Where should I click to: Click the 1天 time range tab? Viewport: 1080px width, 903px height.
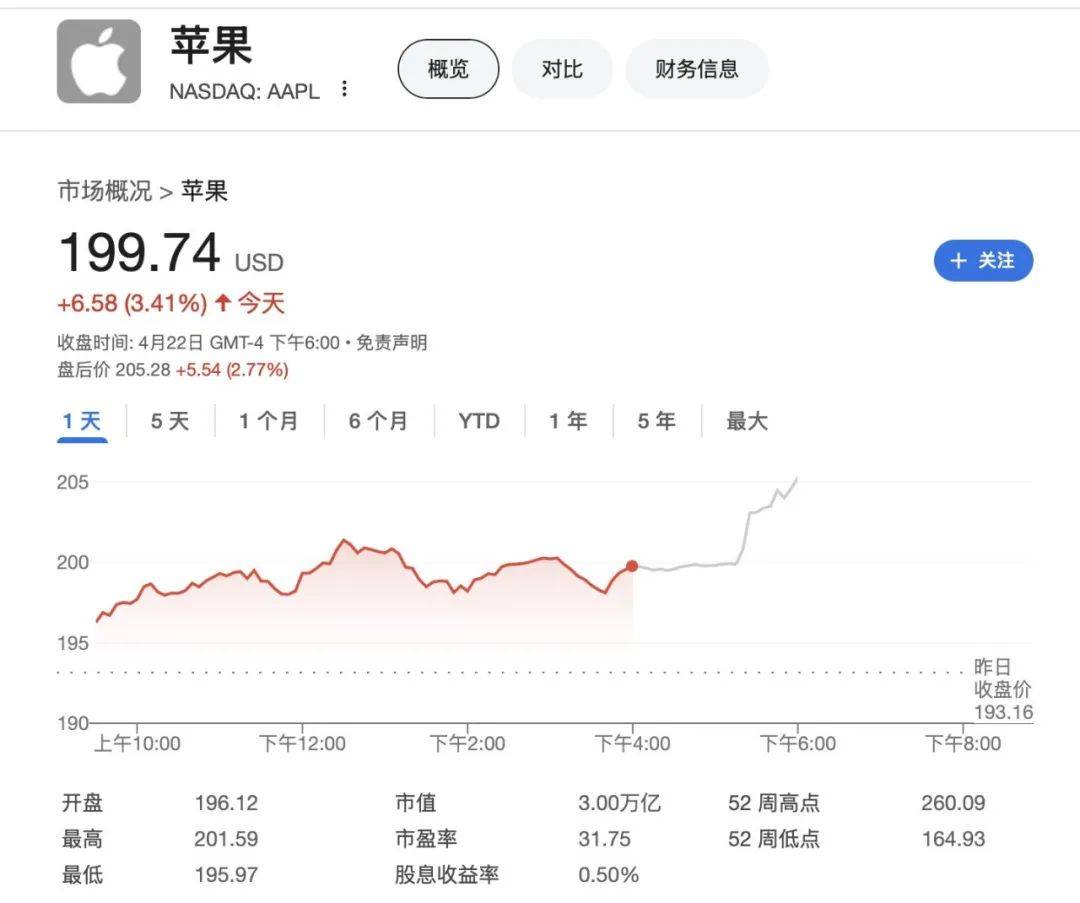pos(80,421)
